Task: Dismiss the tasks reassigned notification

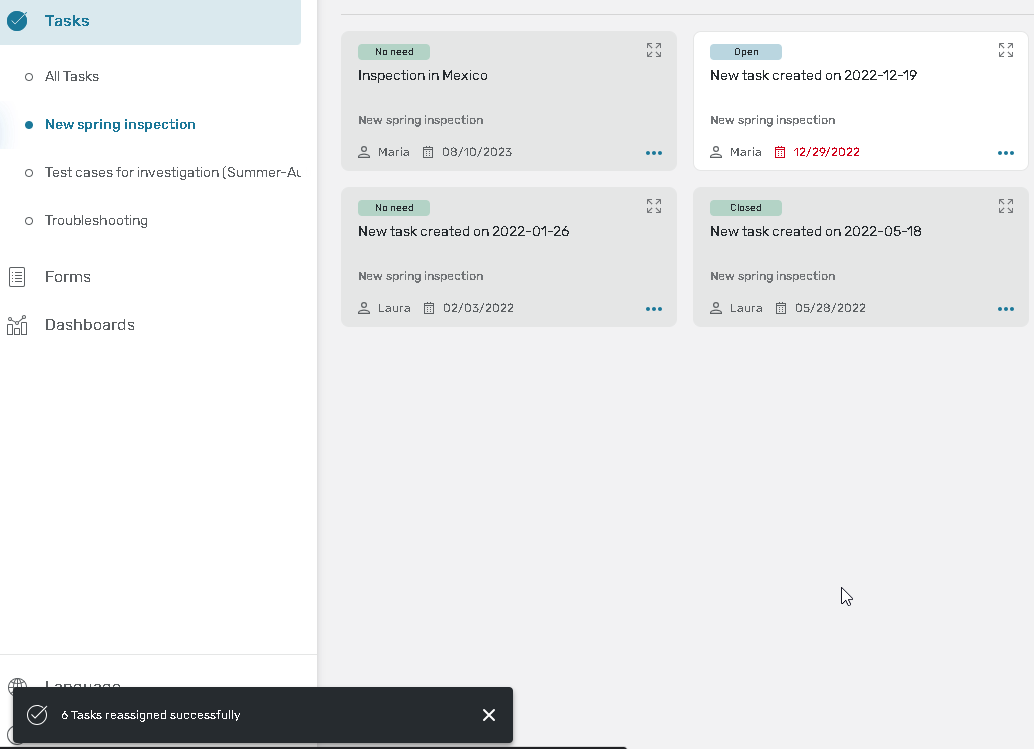Action: point(488,715)
